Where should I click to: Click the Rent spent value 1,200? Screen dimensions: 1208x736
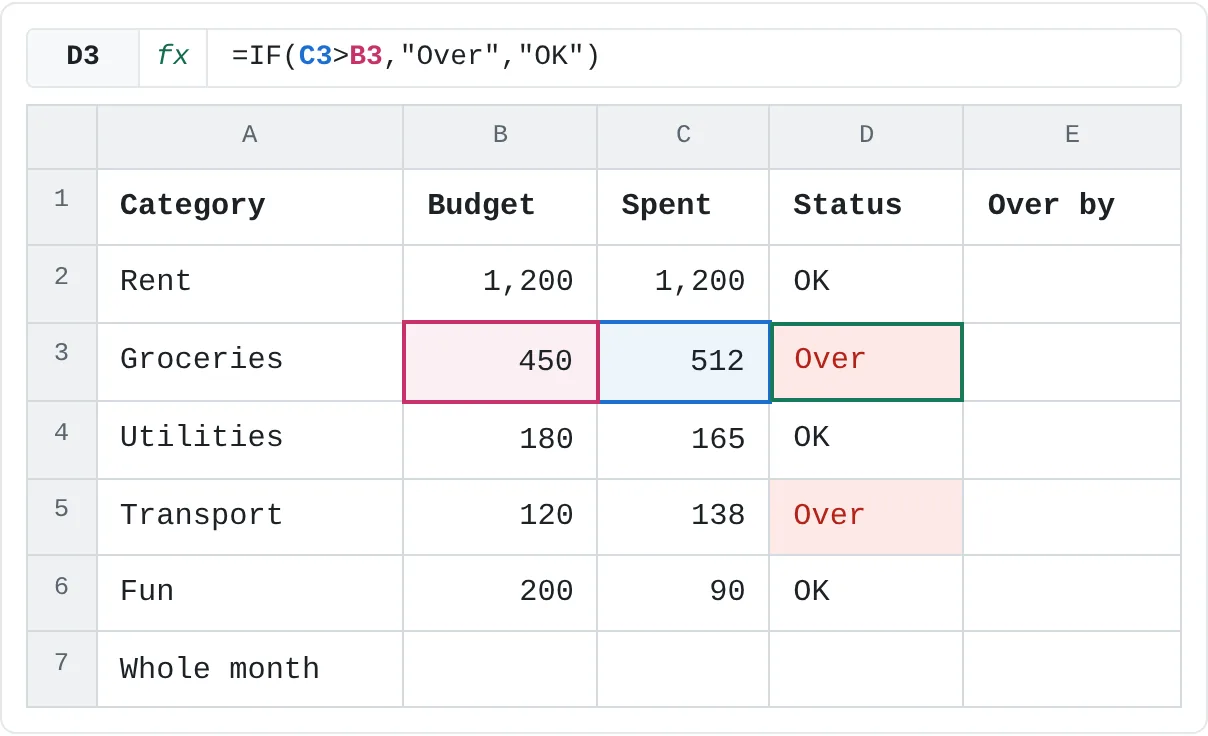pyautogui.click(x=683, y=283)
